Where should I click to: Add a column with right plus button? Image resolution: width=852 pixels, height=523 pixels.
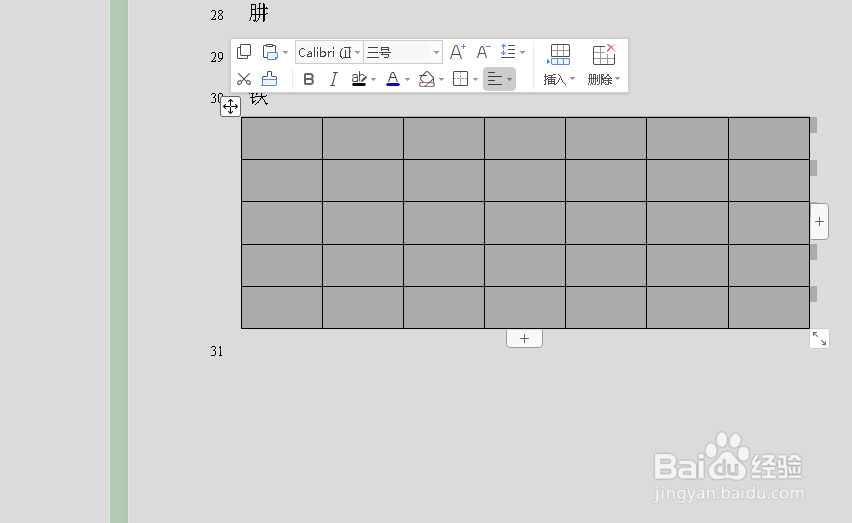819,222
